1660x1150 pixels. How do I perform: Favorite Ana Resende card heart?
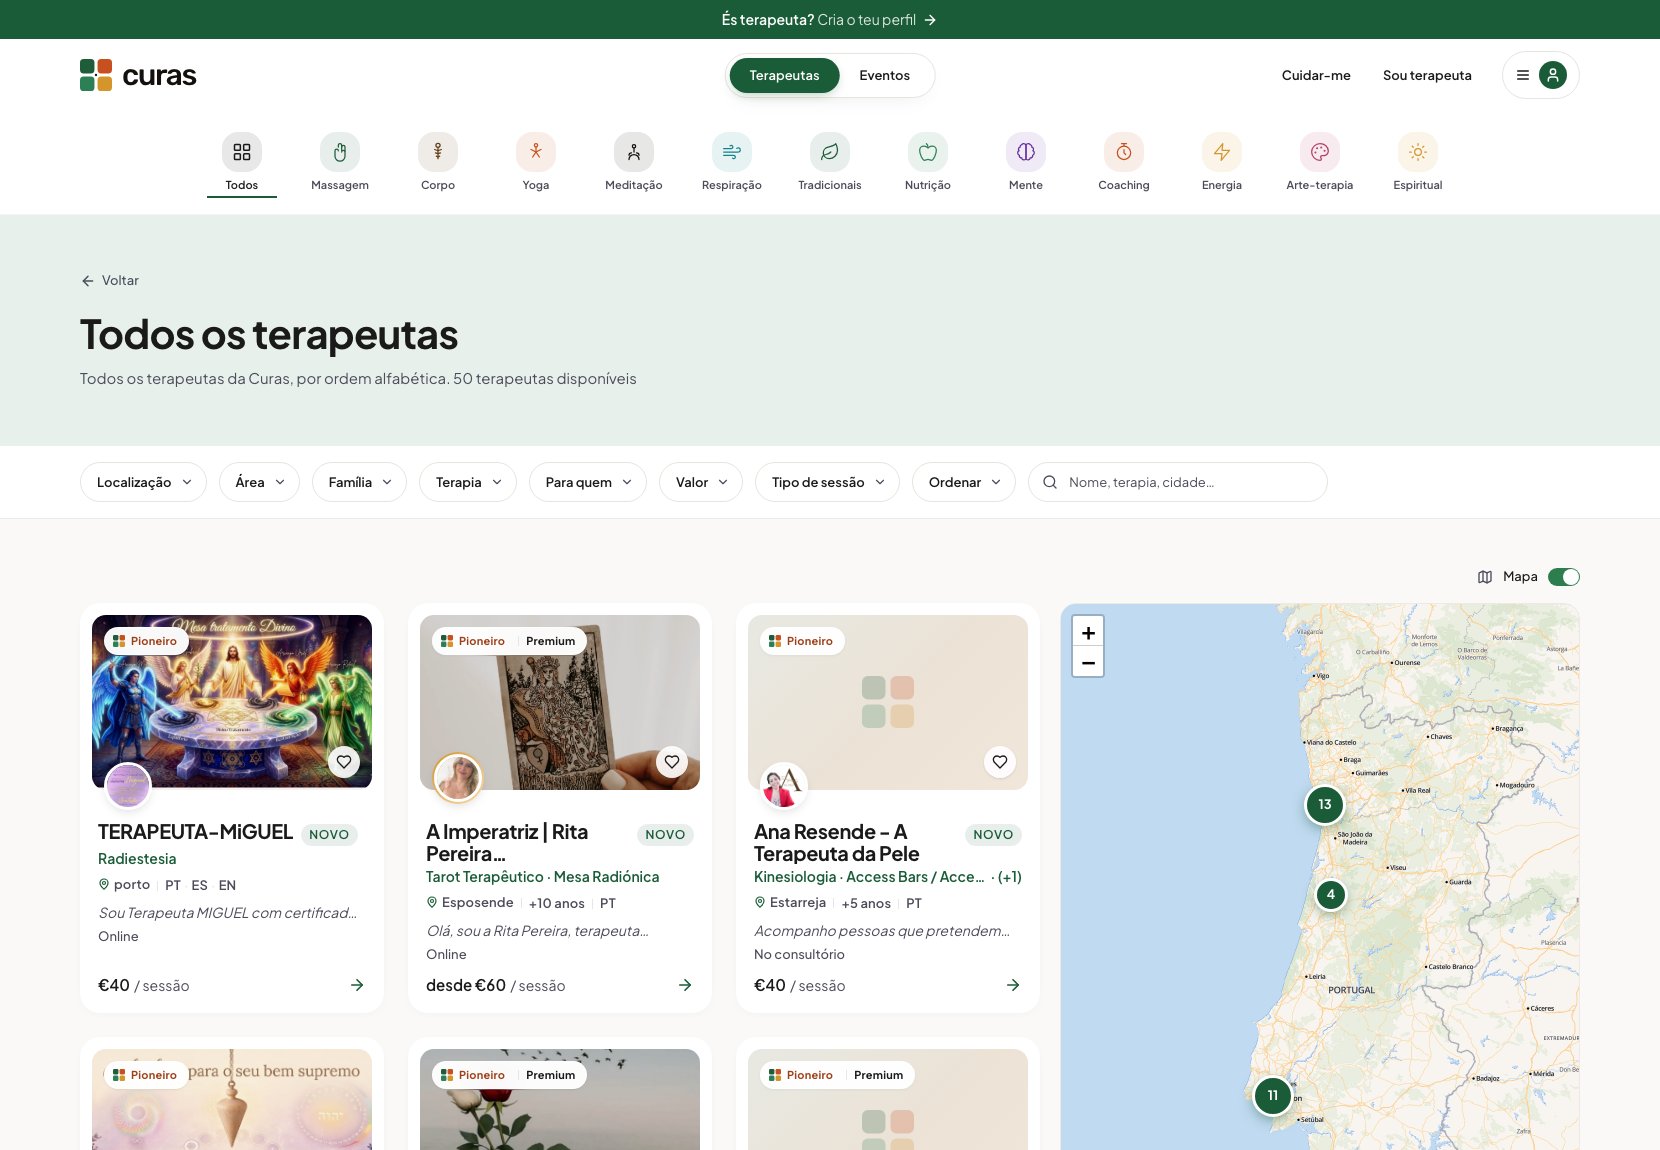[1000, 762]
